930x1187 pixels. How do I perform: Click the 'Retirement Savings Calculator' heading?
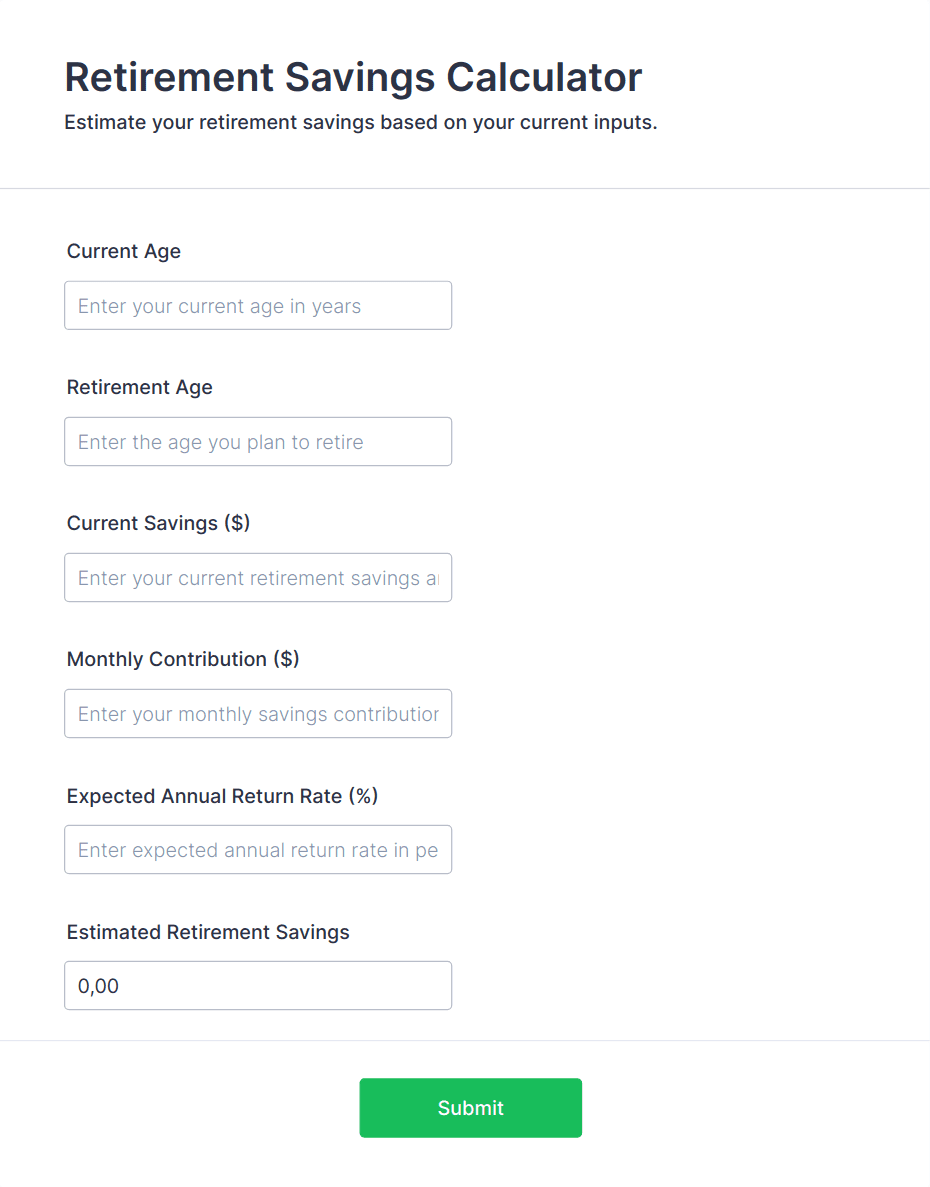coord(353,77)
